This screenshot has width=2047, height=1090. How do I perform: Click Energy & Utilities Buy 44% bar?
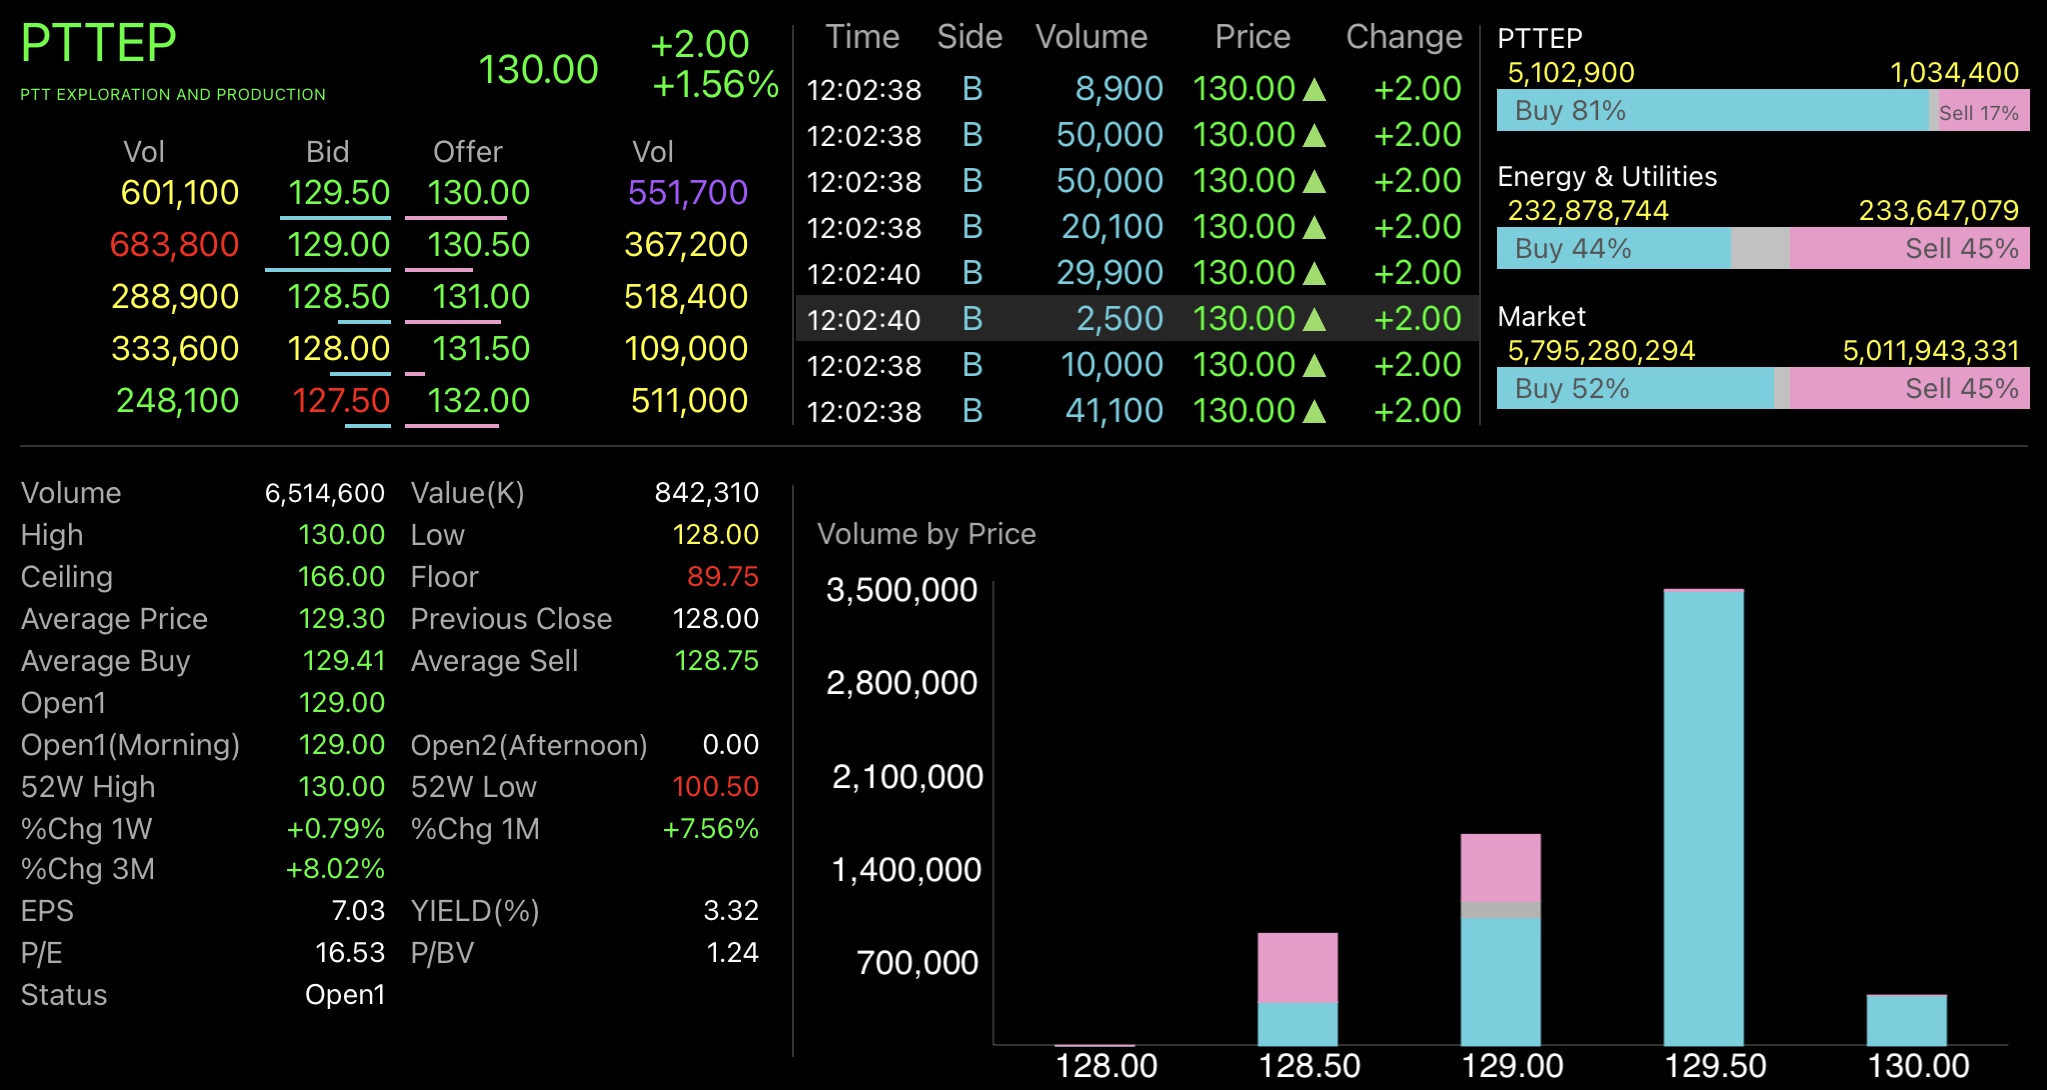click(x=1613, y=248)
